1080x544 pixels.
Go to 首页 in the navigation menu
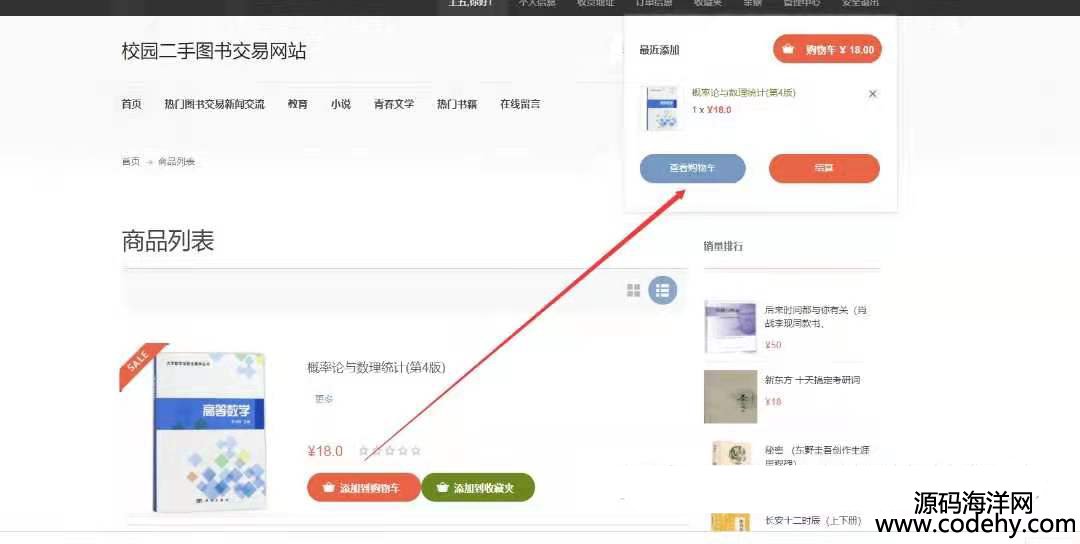132,104
